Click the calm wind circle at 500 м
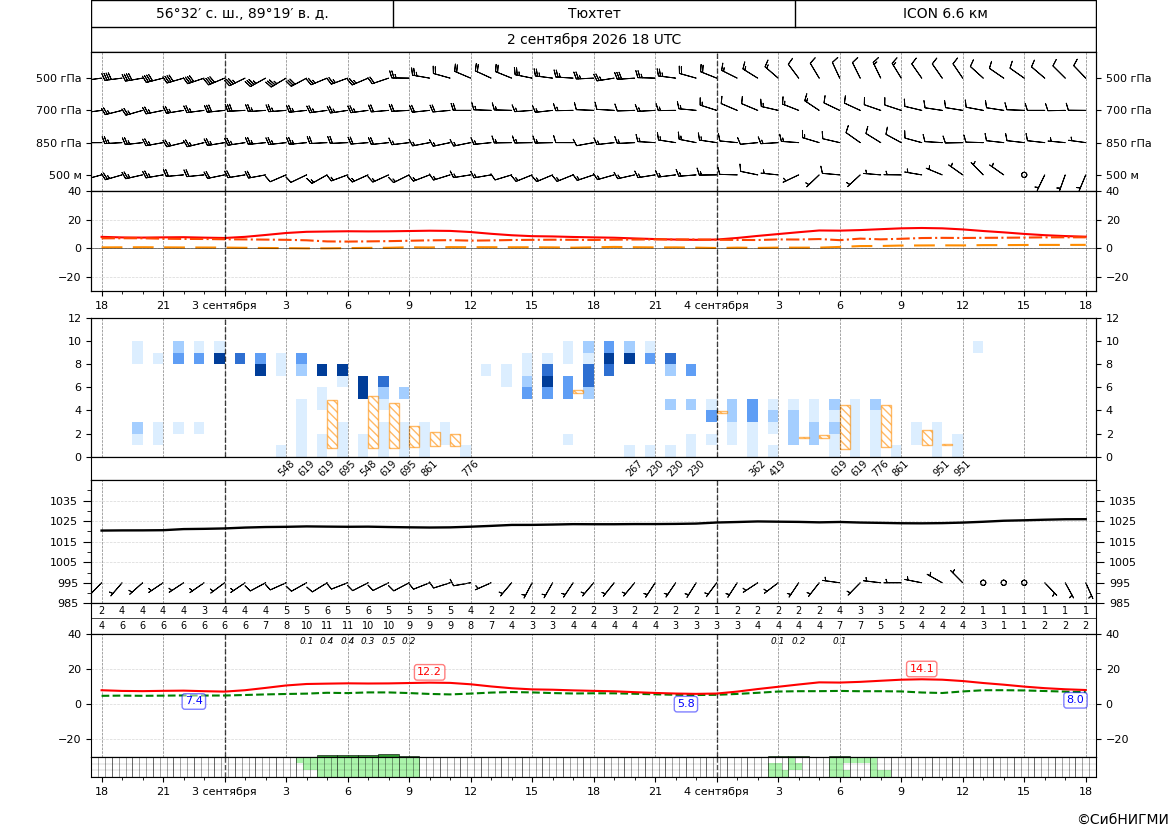 (1024, 174)
